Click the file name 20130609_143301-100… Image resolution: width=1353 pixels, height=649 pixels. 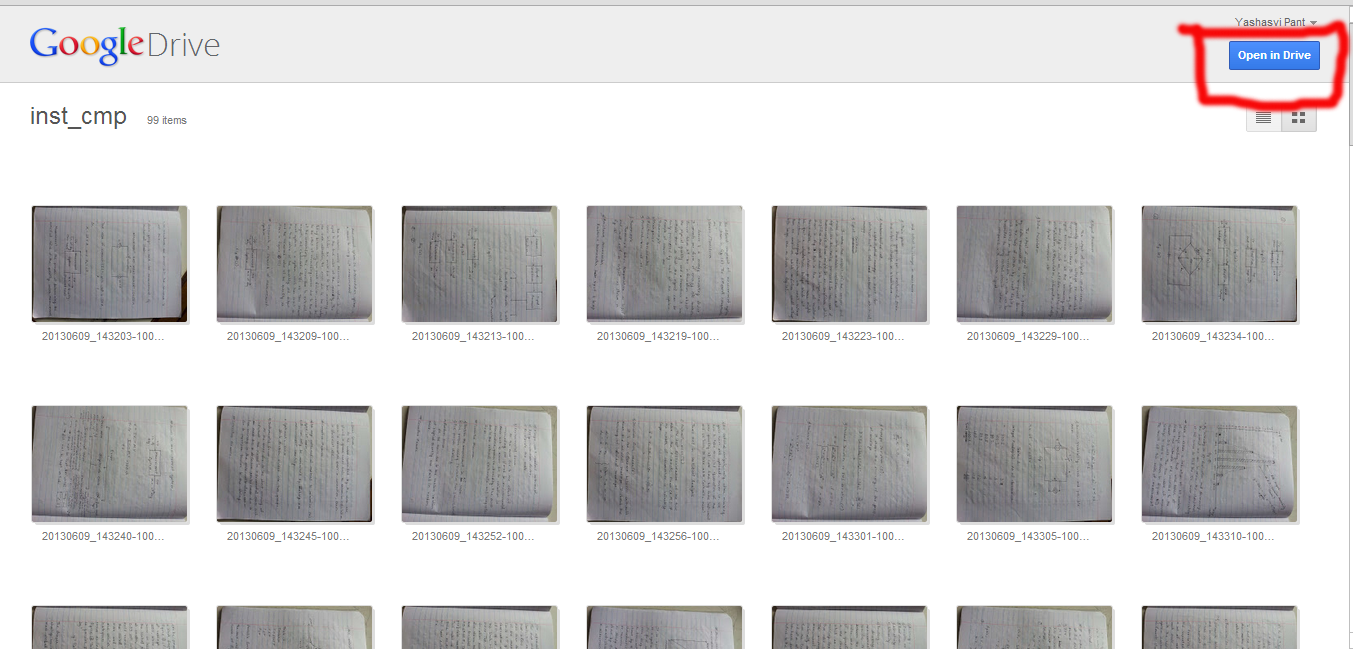843,537
